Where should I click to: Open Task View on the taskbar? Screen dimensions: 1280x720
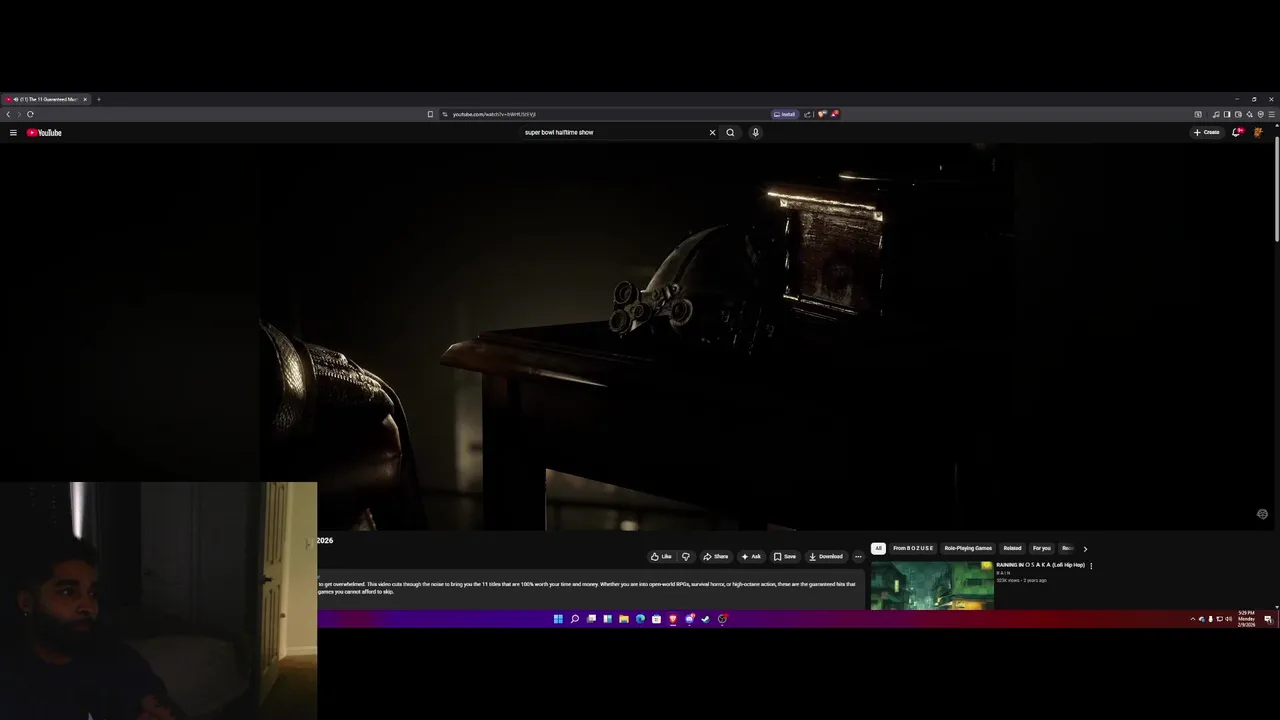591,619
